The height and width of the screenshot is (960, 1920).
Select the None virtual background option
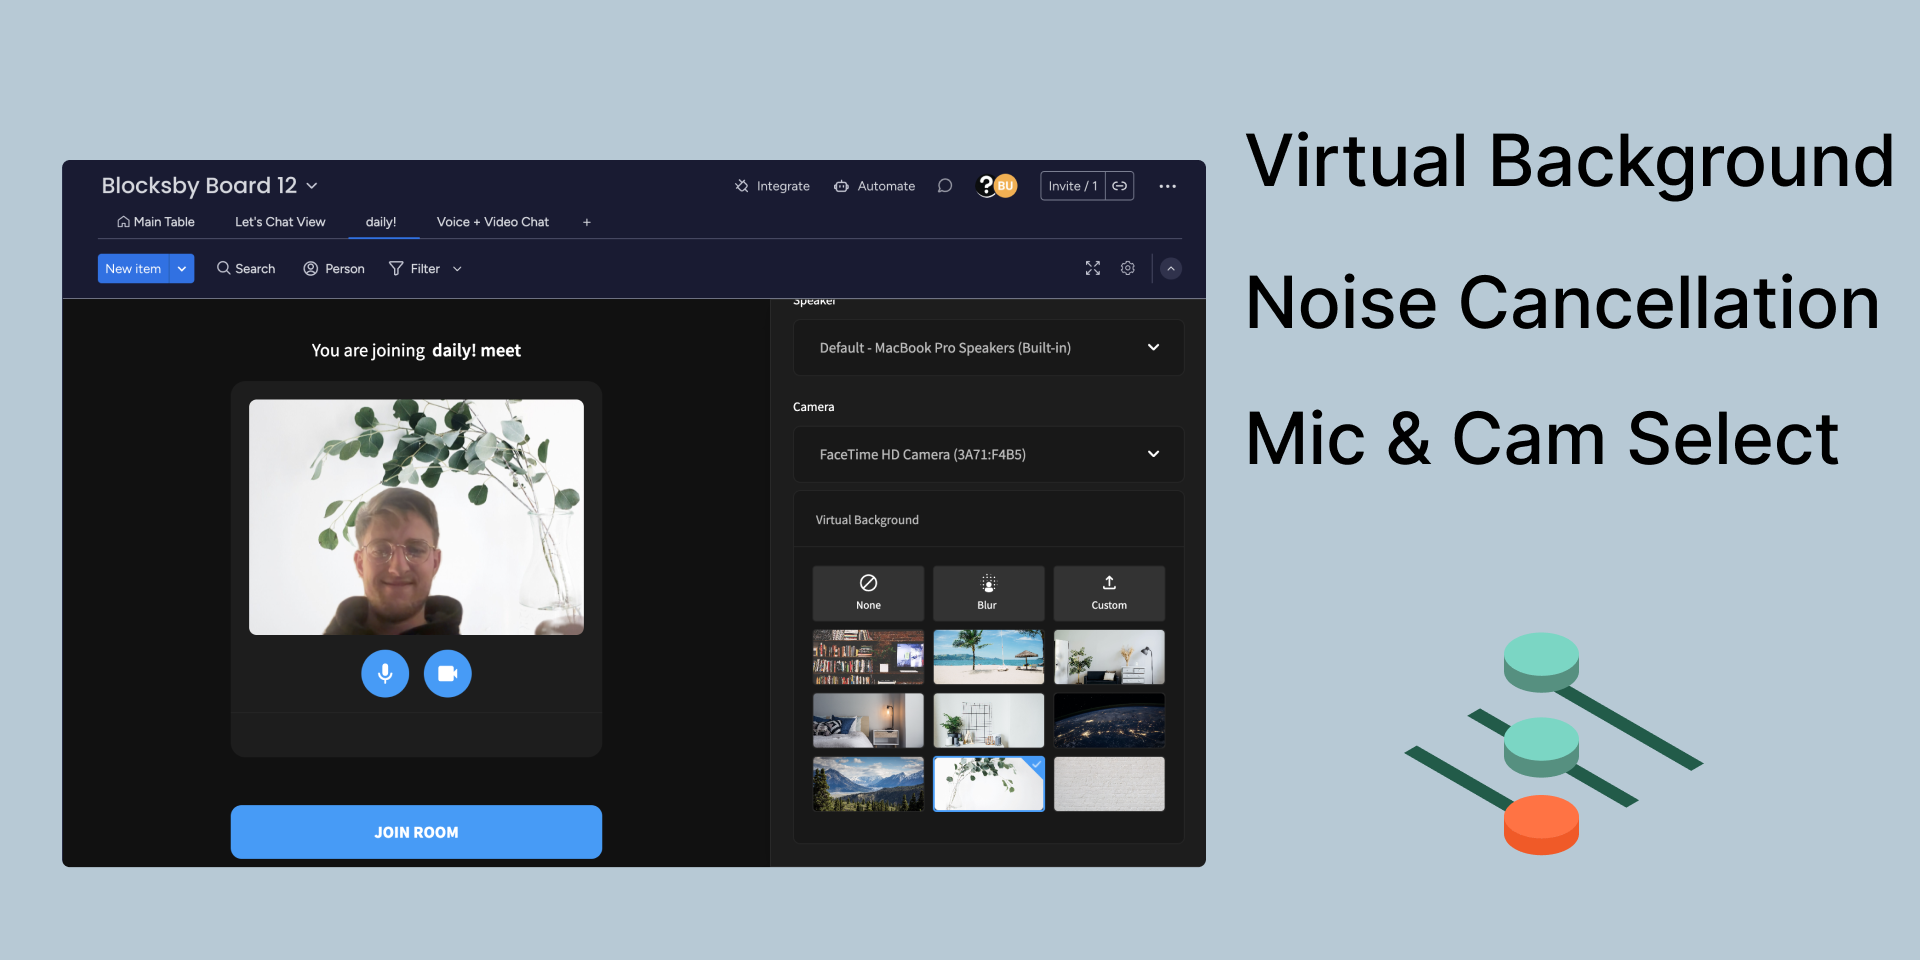pos(868,593)
